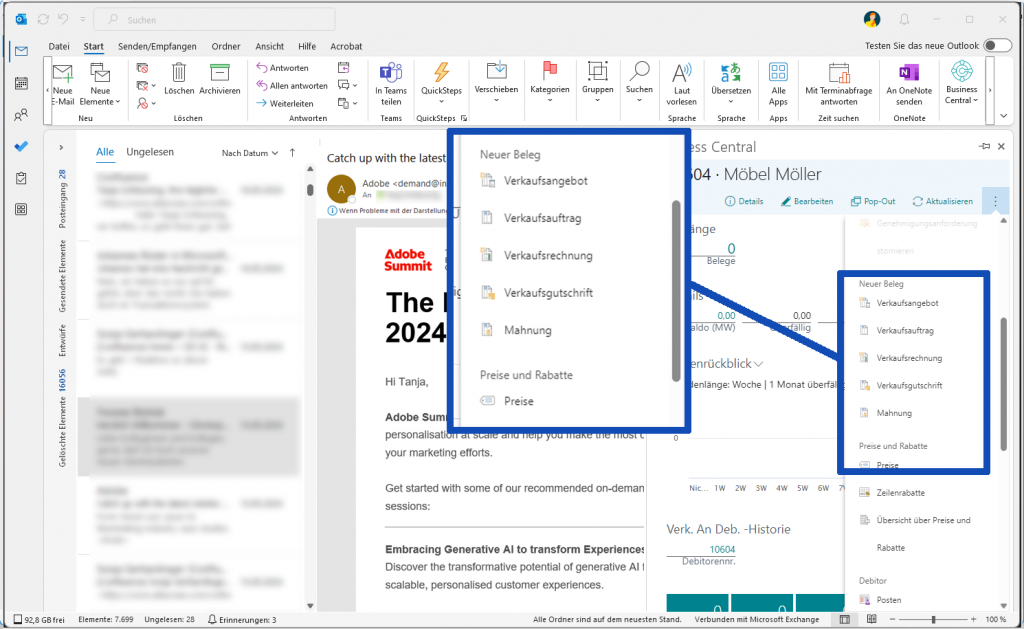Open the Tasks clipboard module
The height and width of the screenshot is (629, 1024).
click(22, 178)
